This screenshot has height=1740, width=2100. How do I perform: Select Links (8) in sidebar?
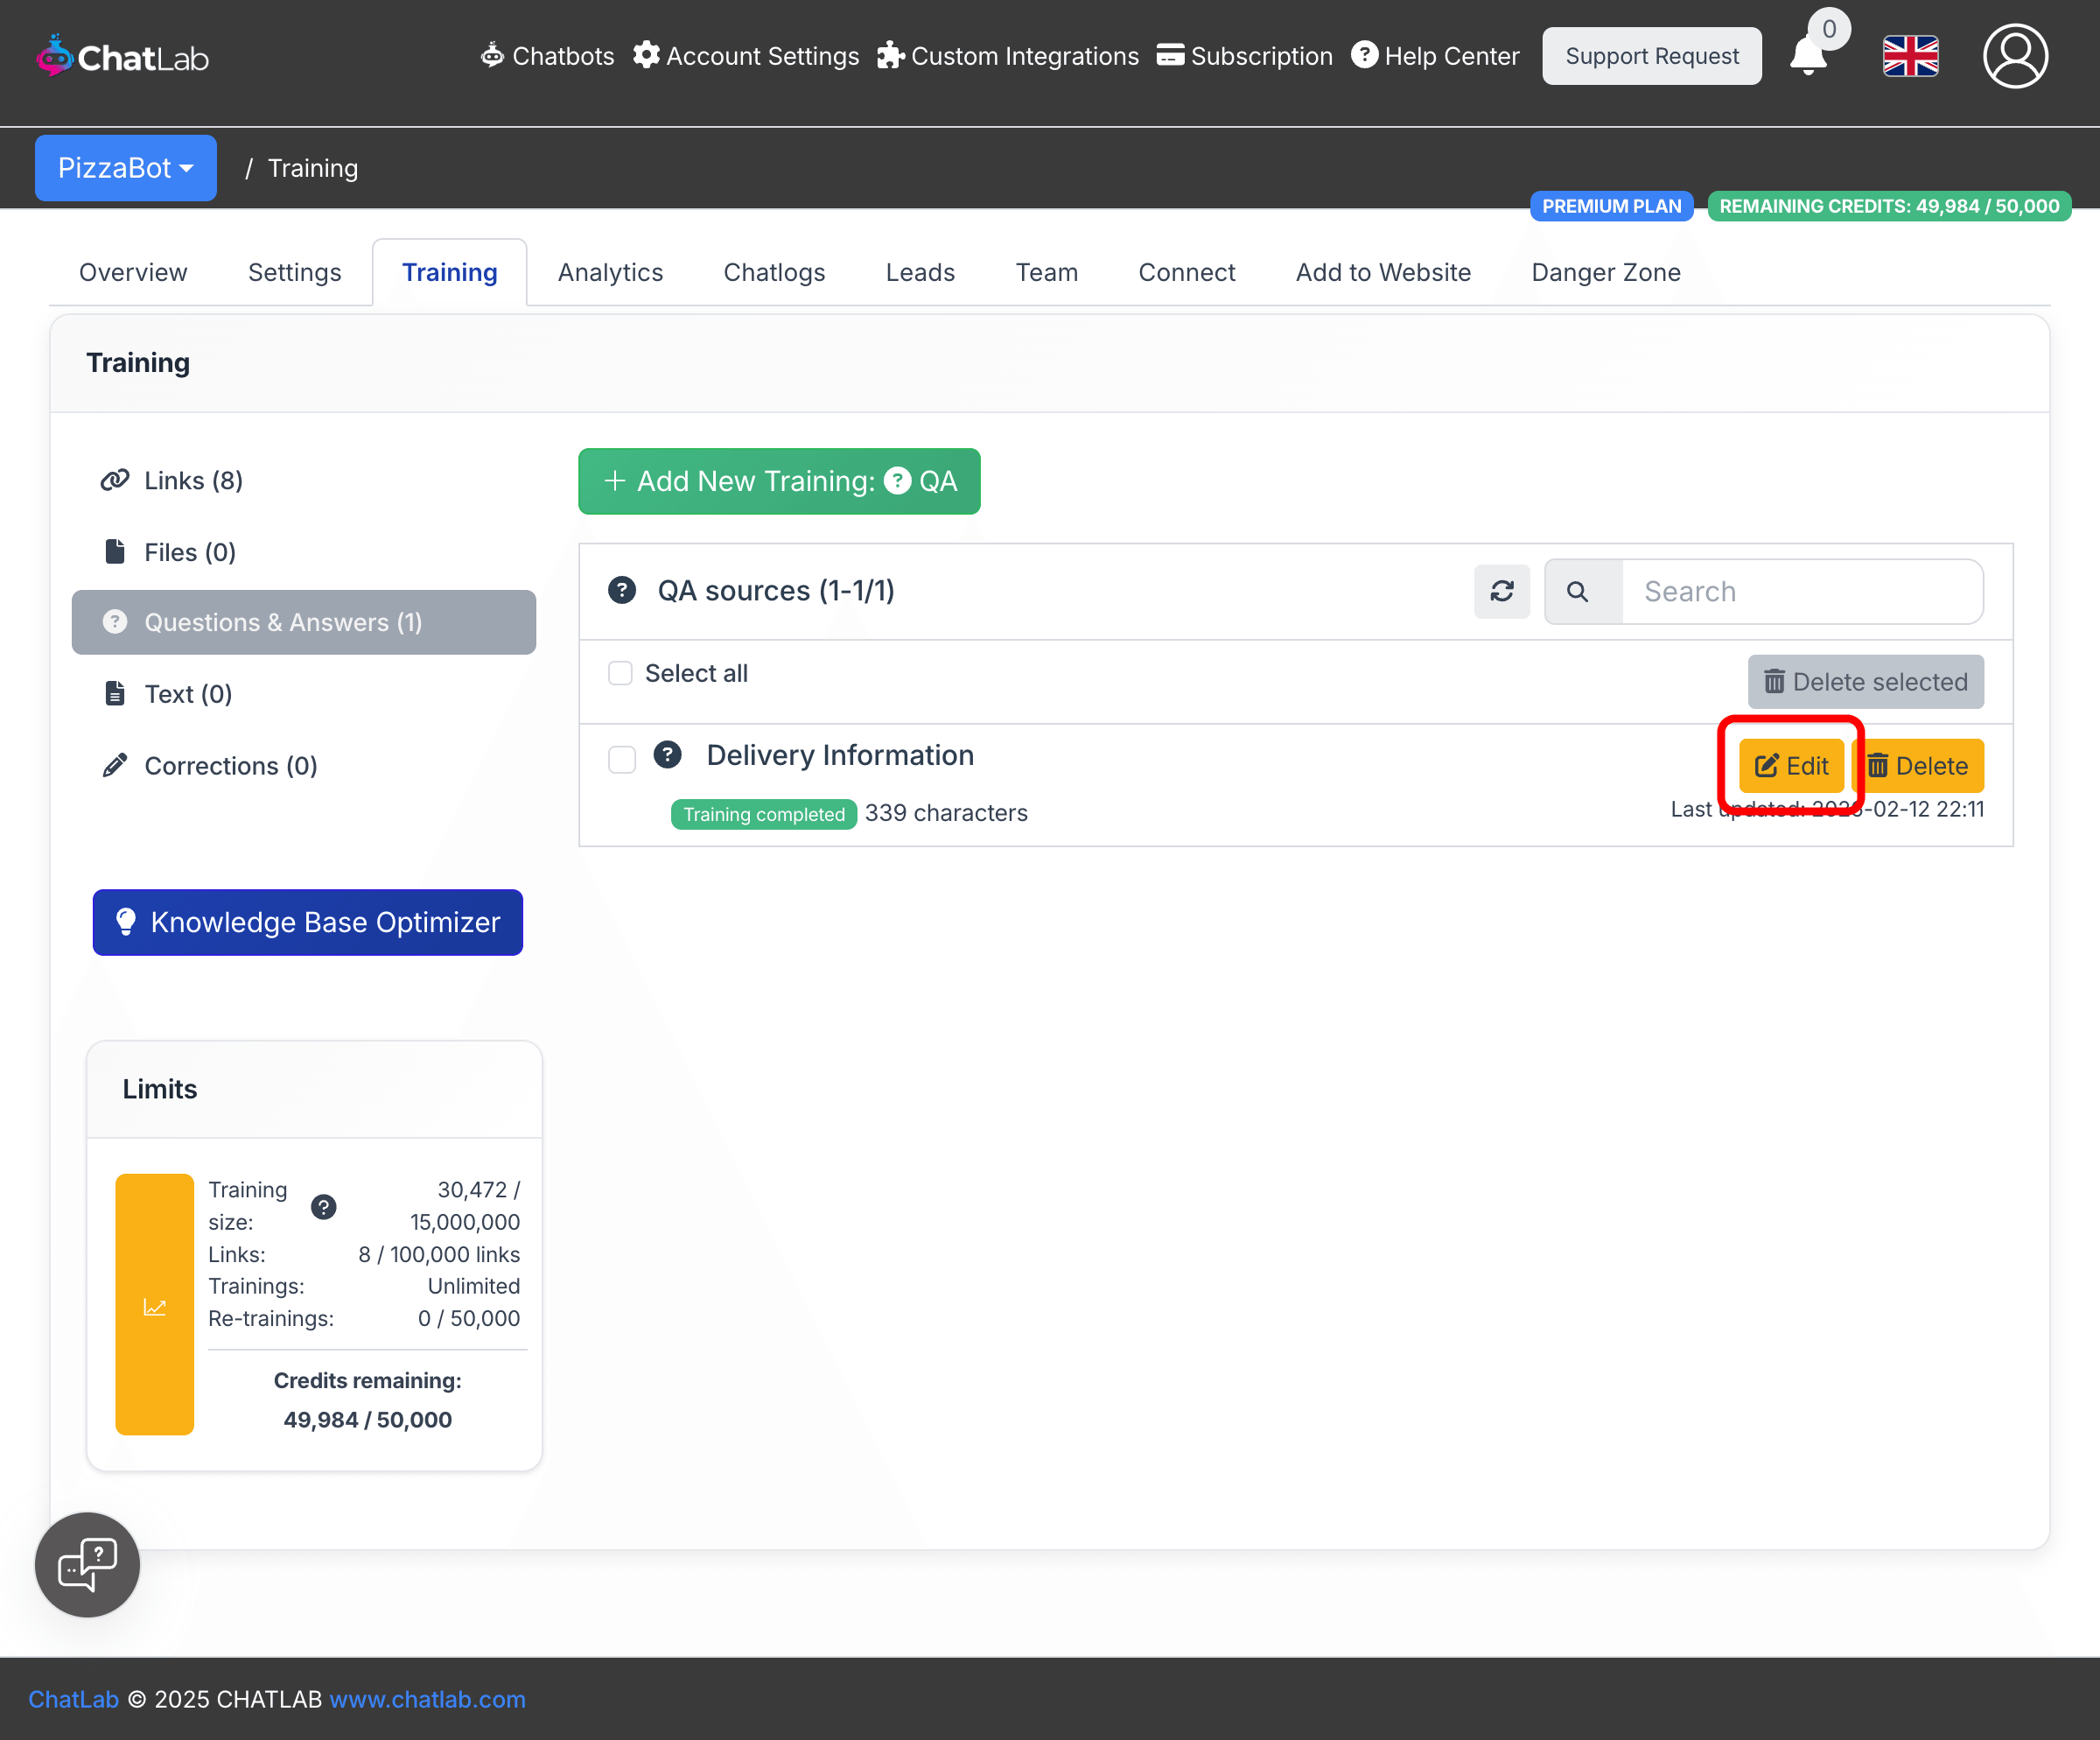[x=193, y=480]
